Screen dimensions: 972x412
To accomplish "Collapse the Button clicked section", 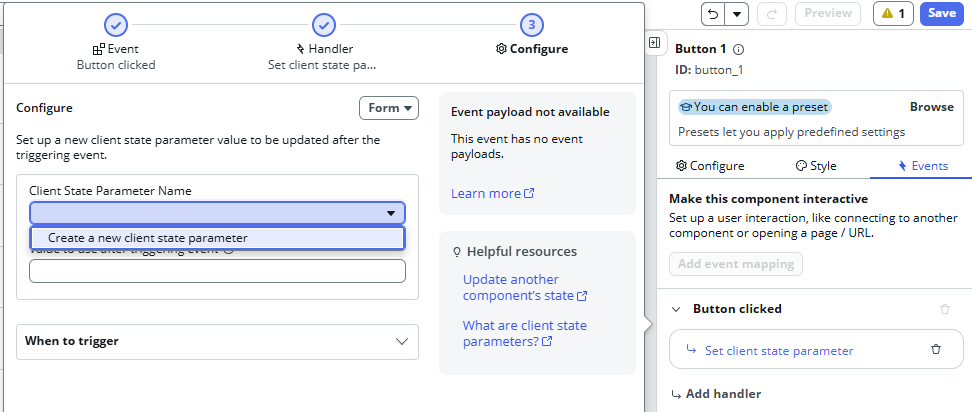I will pyautogui.click(x=676, y=309).
